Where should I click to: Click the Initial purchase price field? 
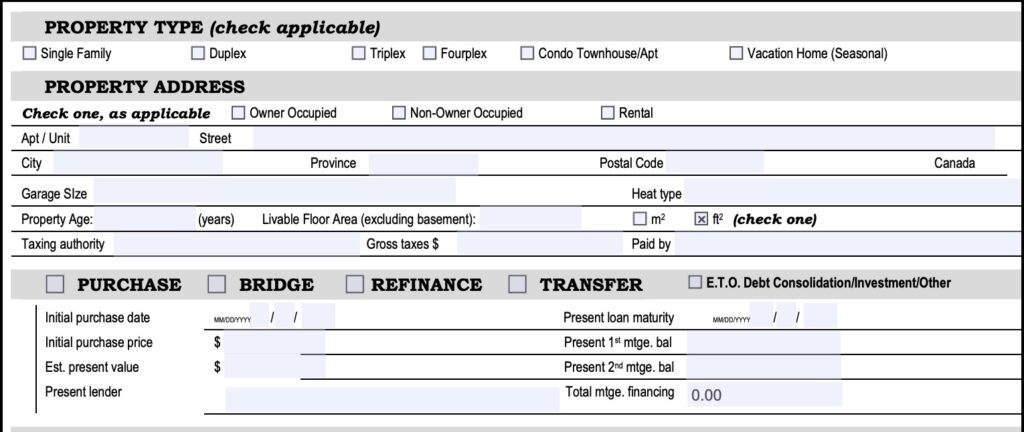pyautogui.click(x=275, y=343)
